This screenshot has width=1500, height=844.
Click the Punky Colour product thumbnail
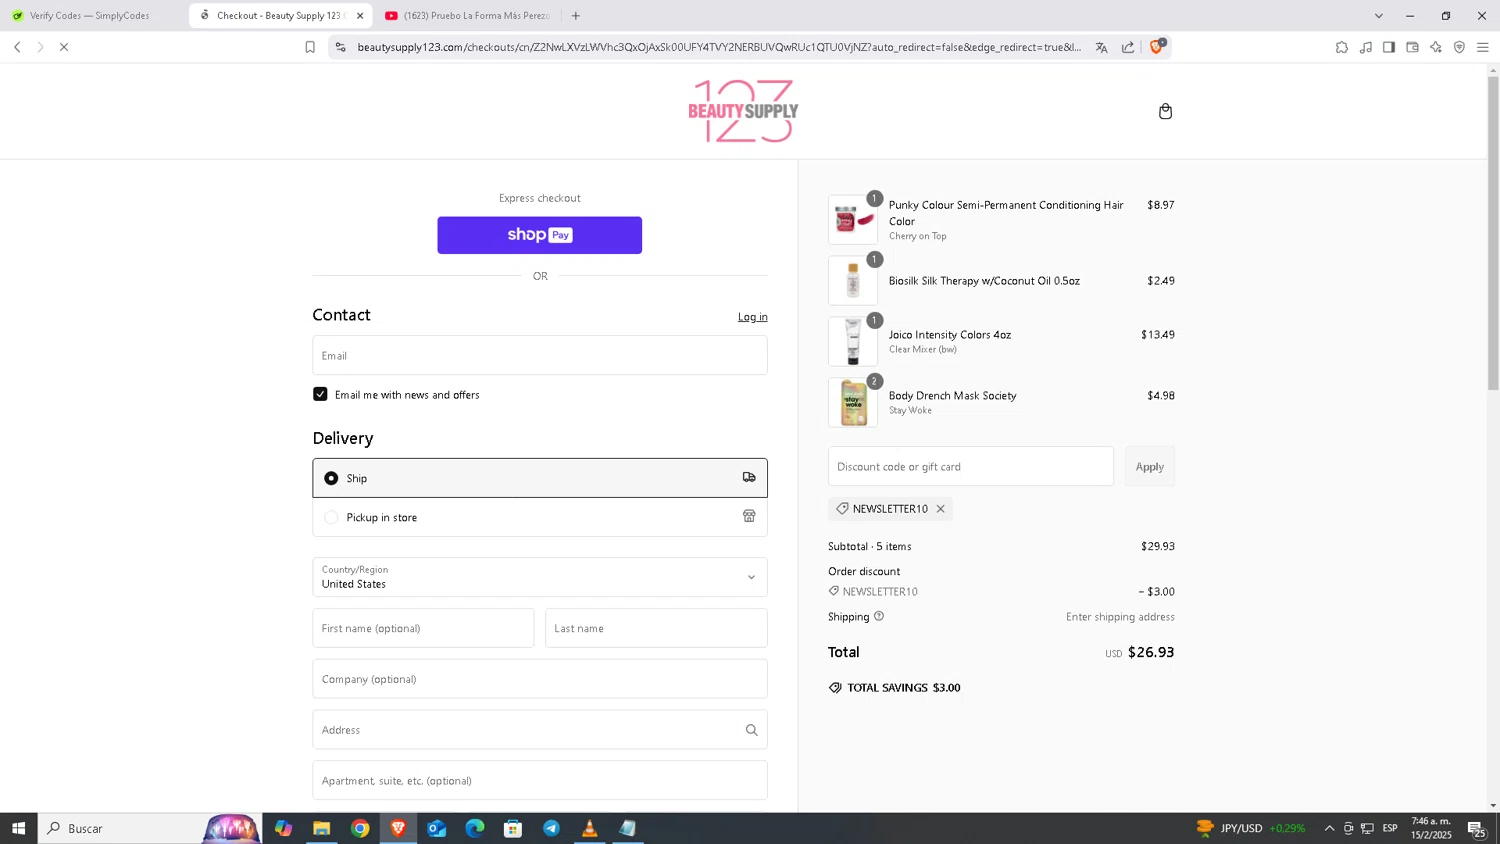tap(853, 220)
